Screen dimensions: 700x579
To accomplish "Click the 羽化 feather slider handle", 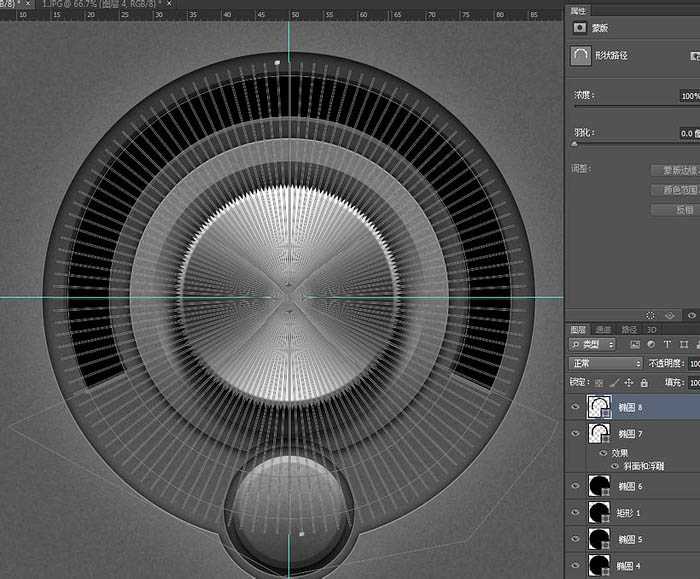I will [x=574, y=144].
